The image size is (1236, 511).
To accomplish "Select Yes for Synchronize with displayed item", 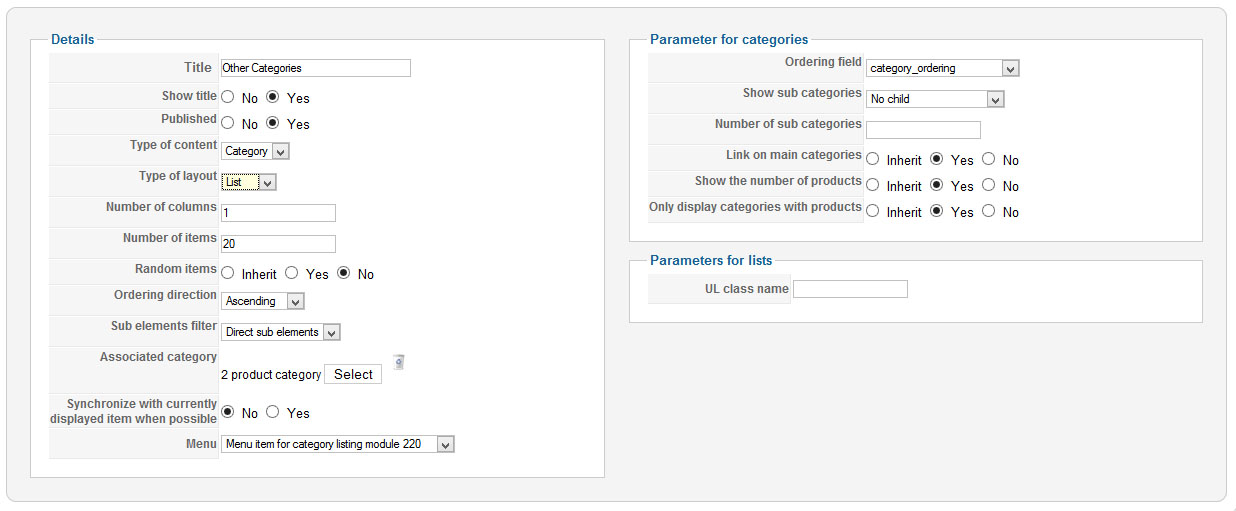I will [x=273, y=412].
